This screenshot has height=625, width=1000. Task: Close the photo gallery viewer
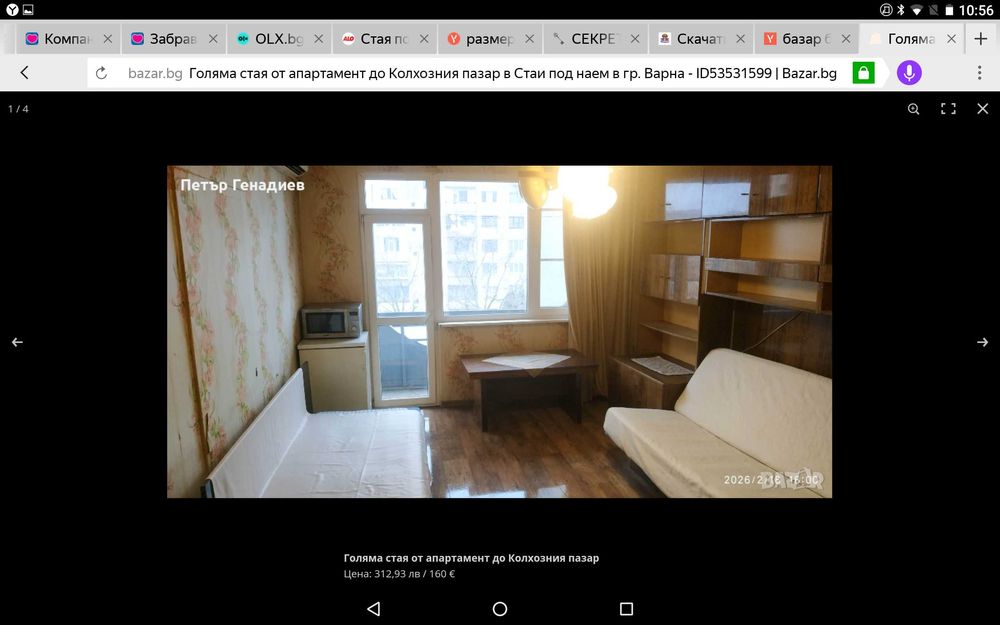983,109
